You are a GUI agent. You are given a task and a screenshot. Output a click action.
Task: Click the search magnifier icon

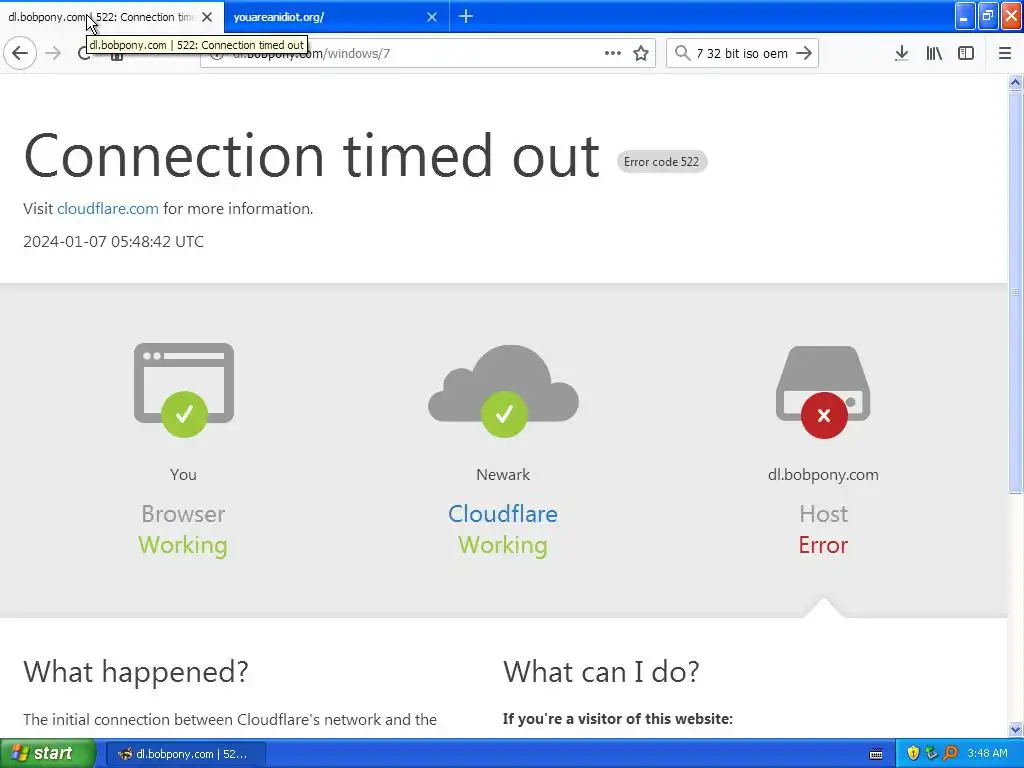point(682,53)
